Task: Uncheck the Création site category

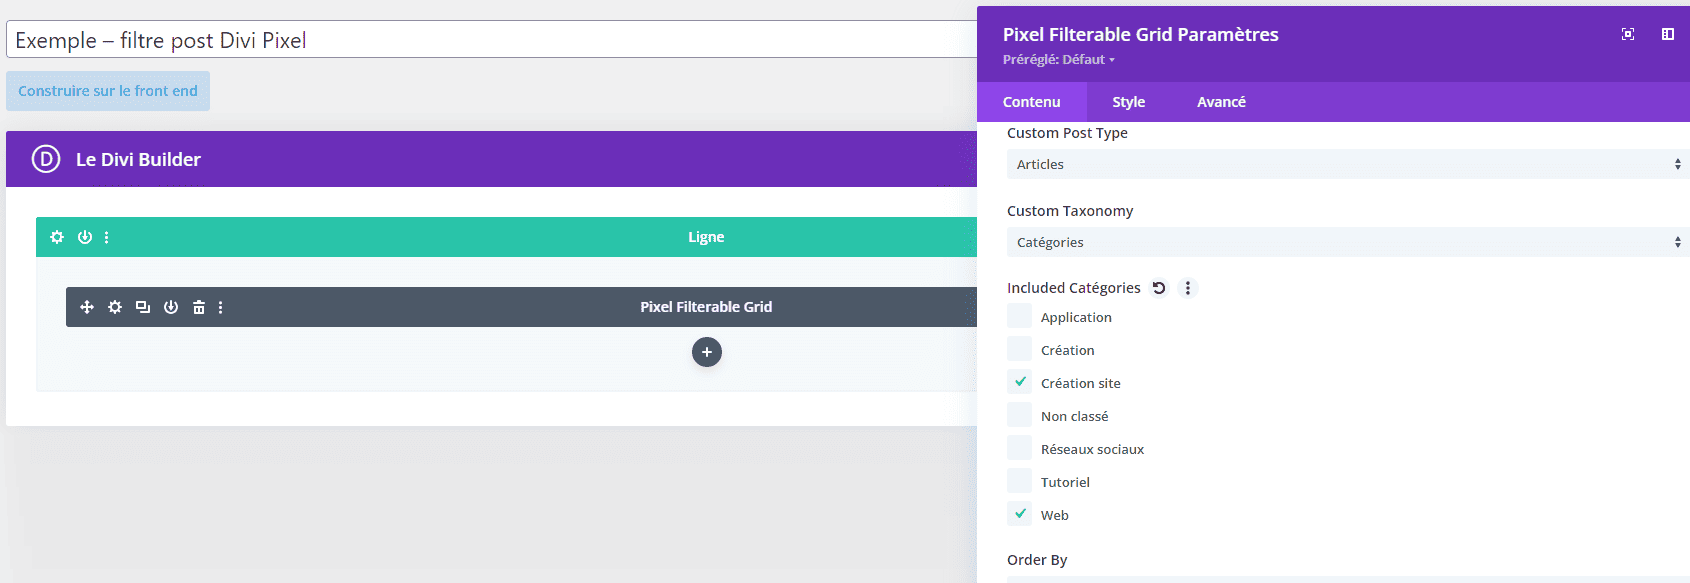Action: 1019,382
